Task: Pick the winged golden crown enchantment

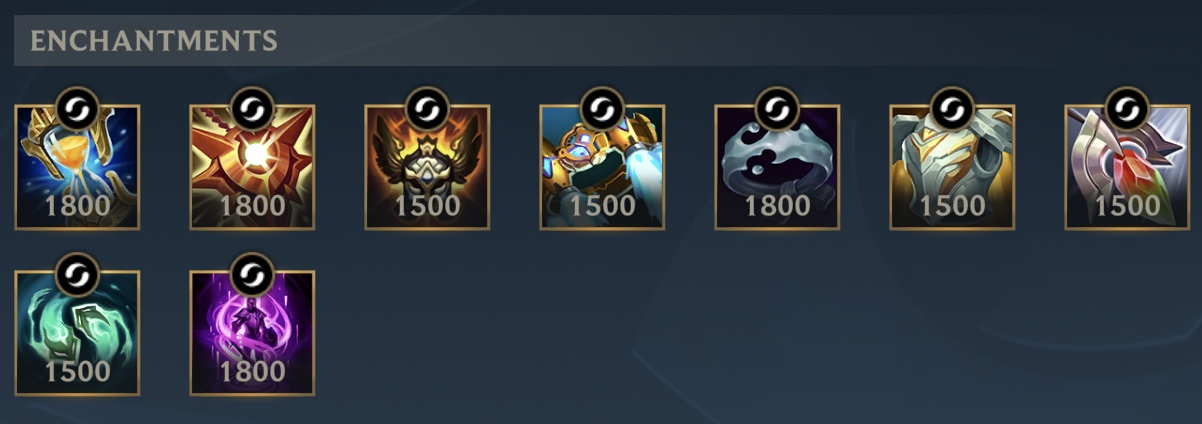Action: [x=427, y=167]
